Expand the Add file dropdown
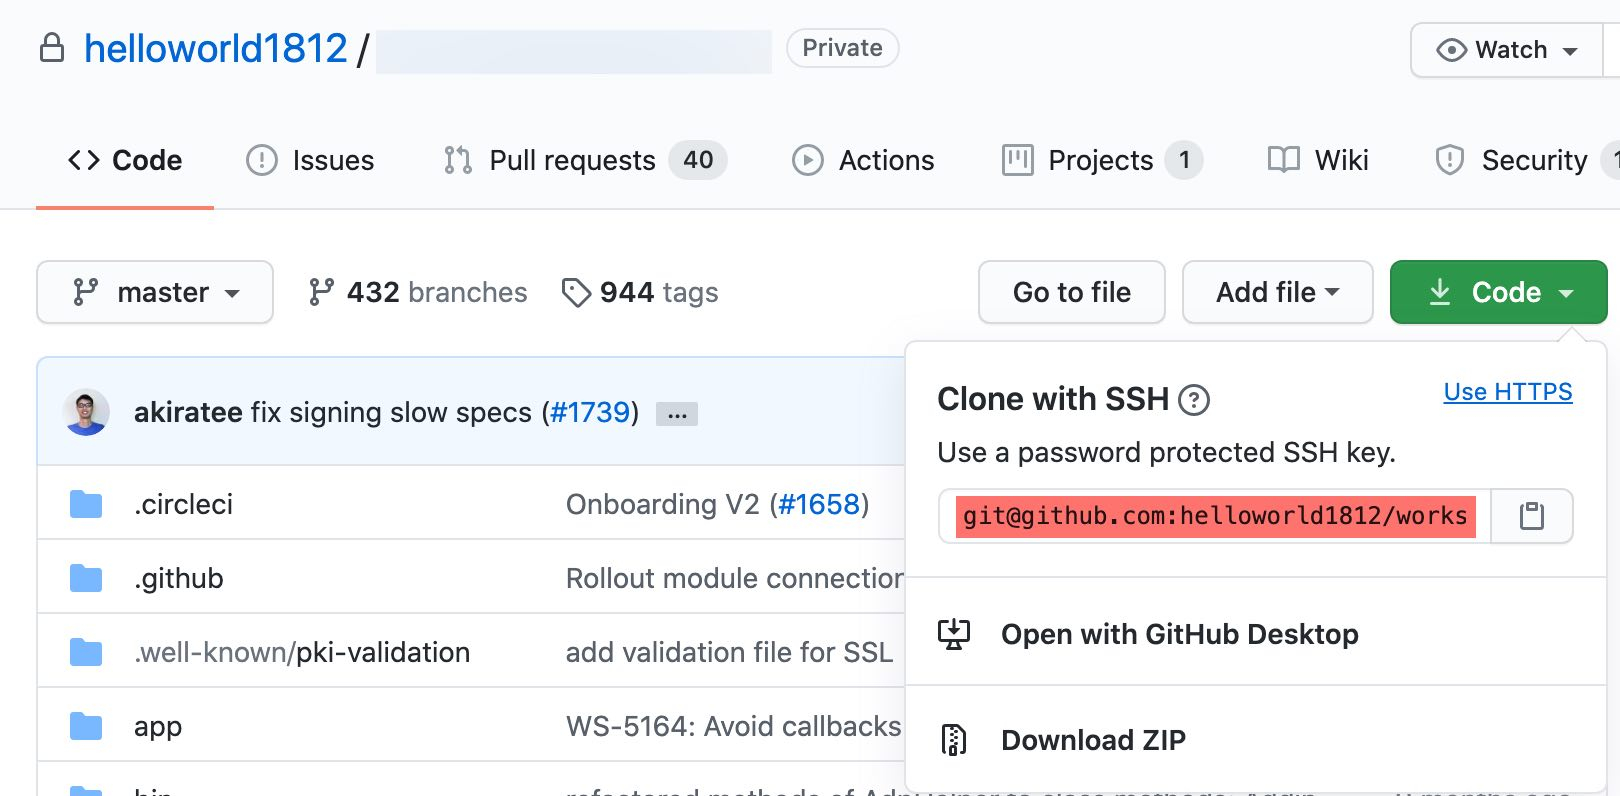This screenshot has width=1620, height=796. point(1278,292)
